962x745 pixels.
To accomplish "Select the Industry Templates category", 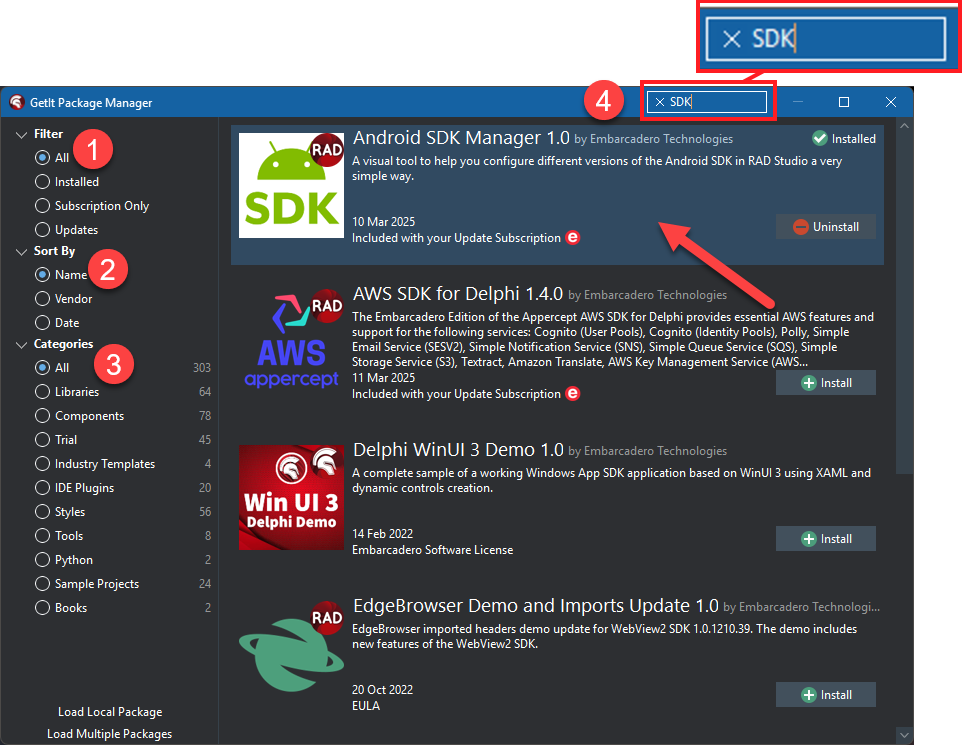I will point(95,463).
